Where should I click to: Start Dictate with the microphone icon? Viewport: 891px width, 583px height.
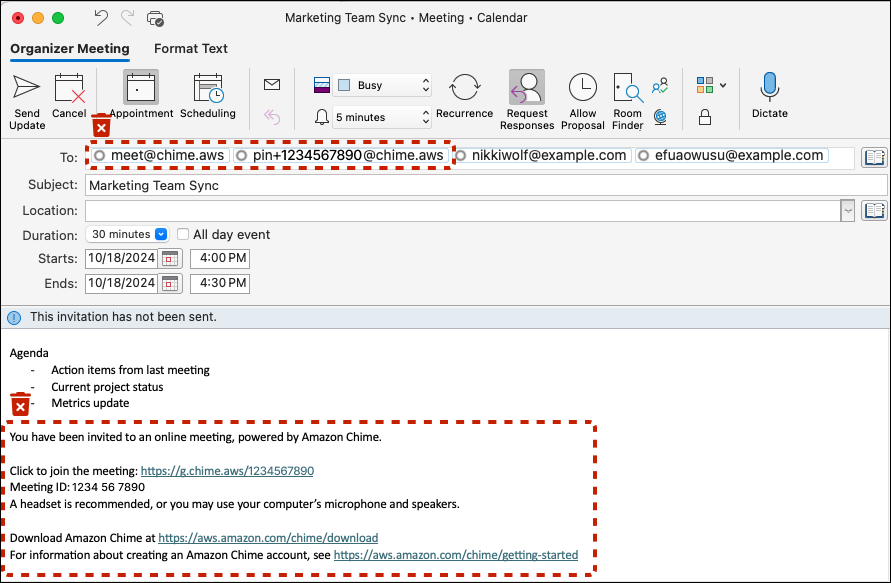tap(769, 88)
